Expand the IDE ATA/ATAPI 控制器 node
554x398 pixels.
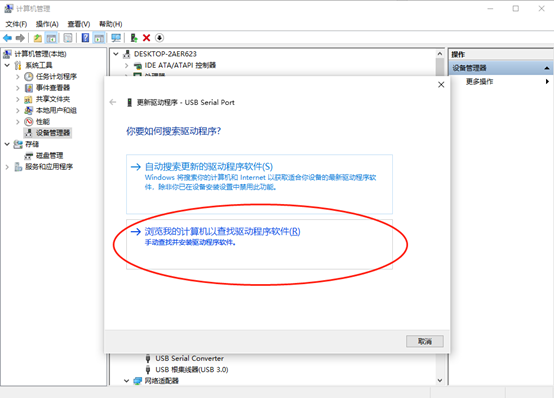[126, 65]
